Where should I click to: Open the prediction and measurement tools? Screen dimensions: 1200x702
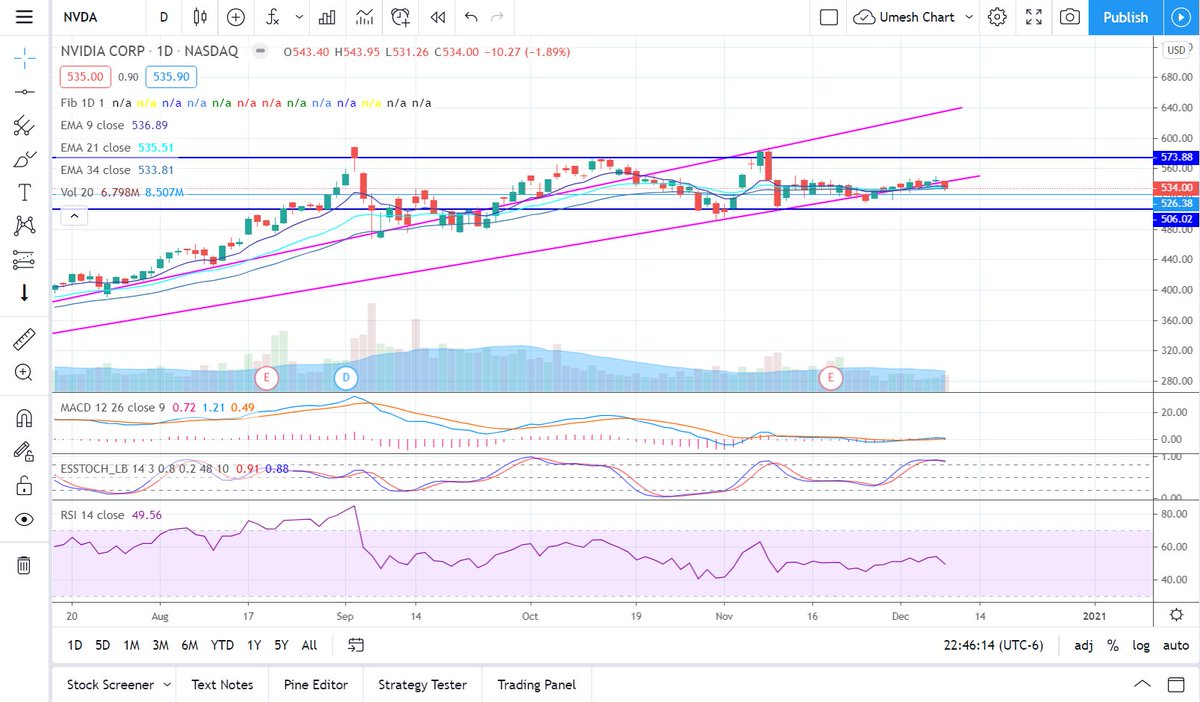click(25, 260)
